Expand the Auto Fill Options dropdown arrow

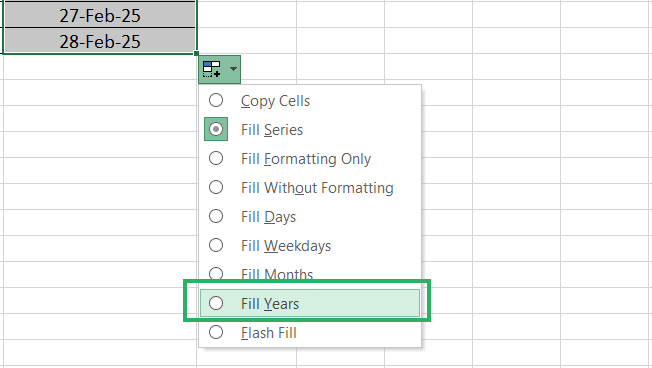(234, 69)
